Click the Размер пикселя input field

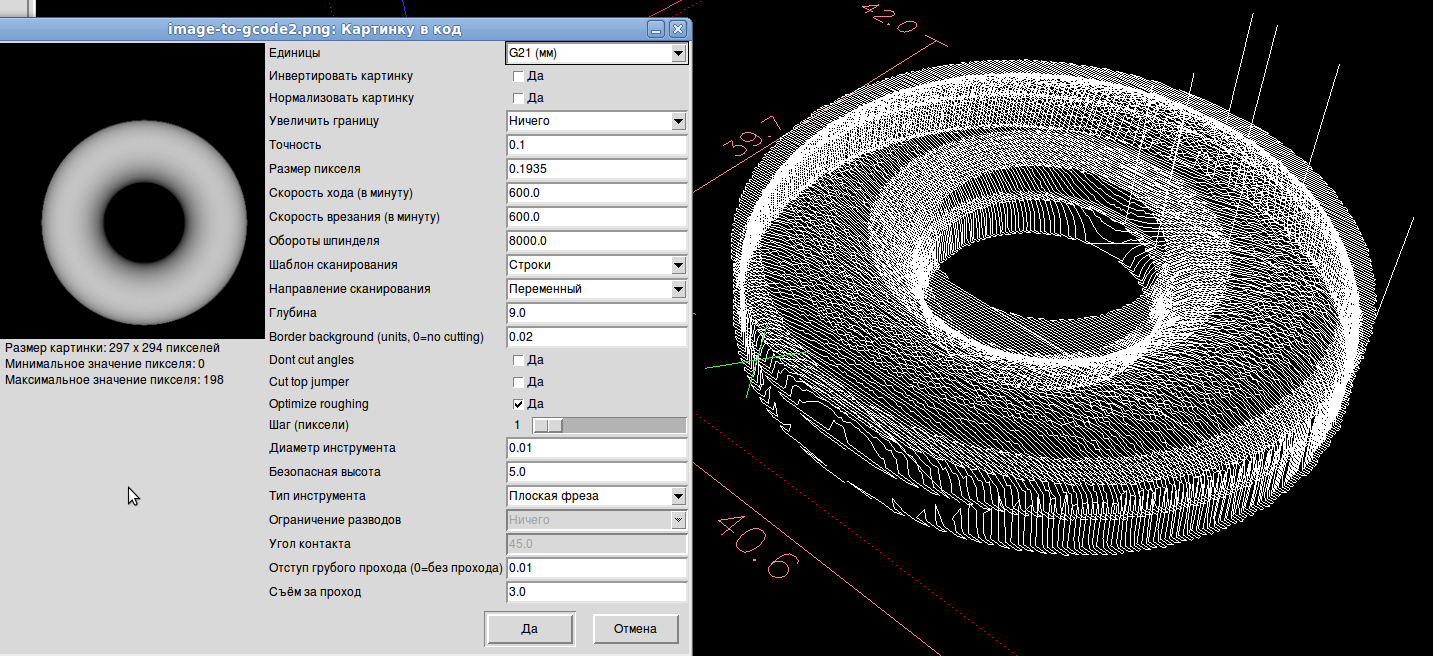596,169
